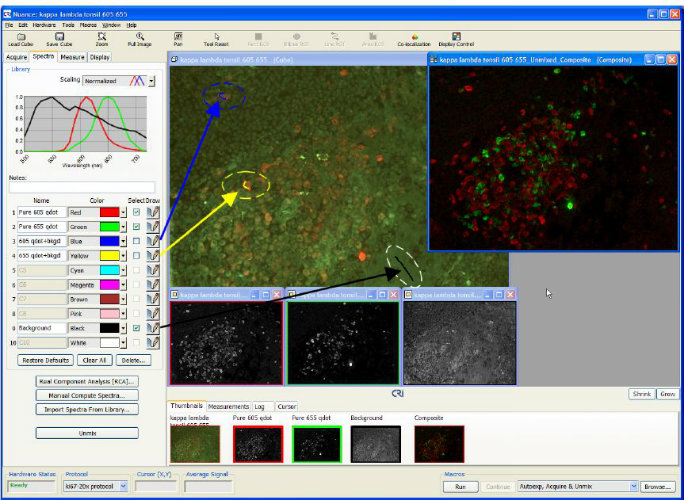Click the Pink color swatch
This screenshot has width=684, height=500.
point(109,314)
